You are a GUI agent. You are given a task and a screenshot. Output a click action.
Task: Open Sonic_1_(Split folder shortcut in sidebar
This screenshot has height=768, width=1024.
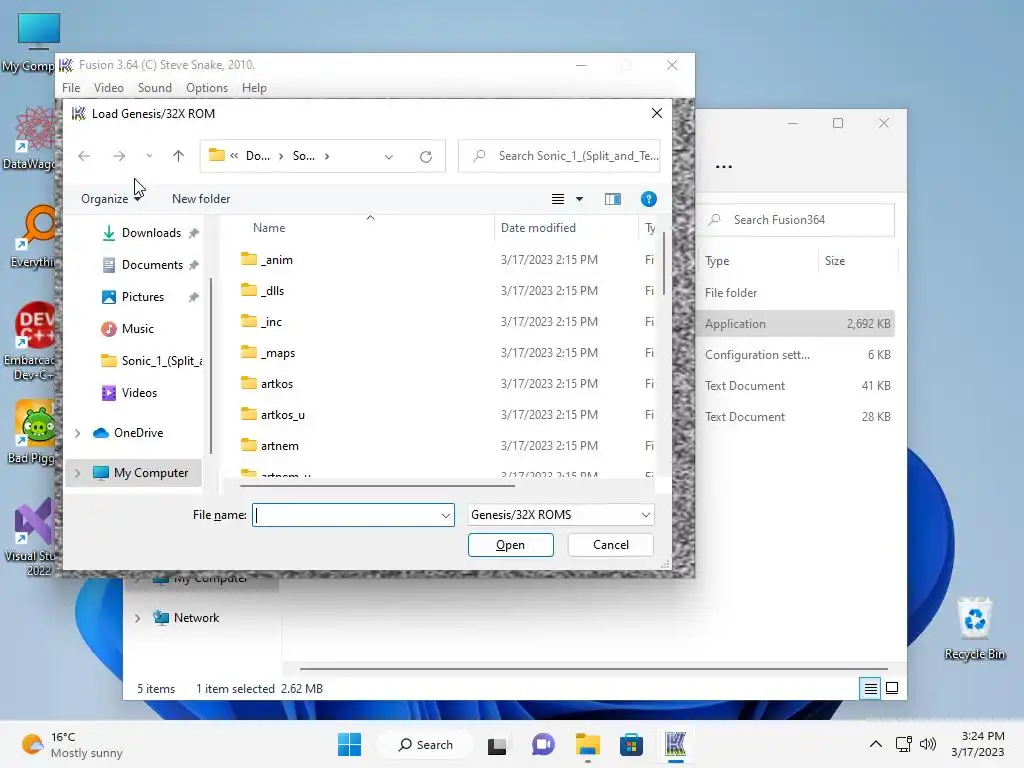coord(152,361)
